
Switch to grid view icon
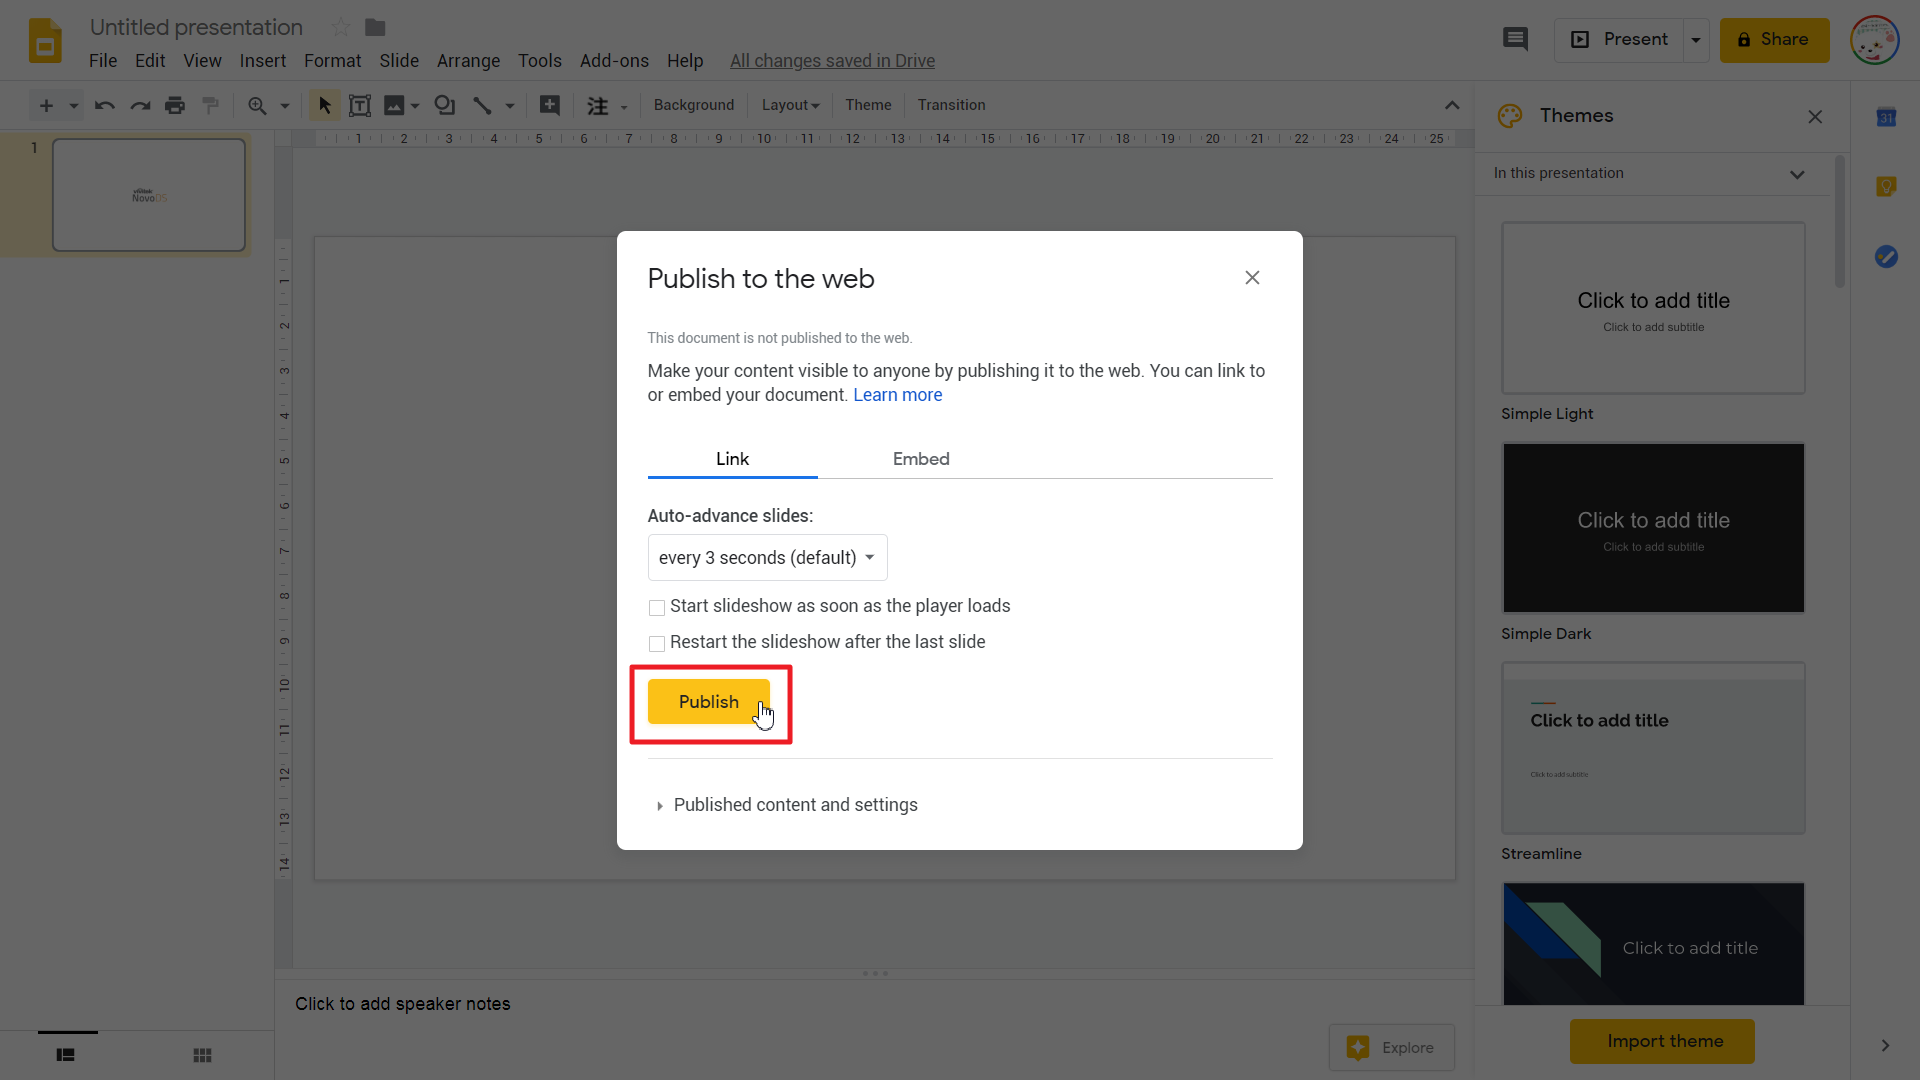[202, 1055]
